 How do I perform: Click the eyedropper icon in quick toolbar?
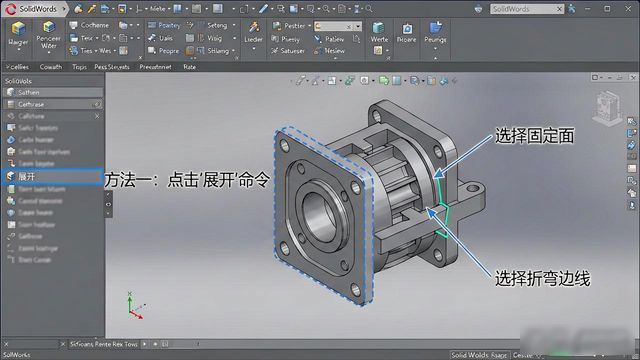click(x=92, y=9)
